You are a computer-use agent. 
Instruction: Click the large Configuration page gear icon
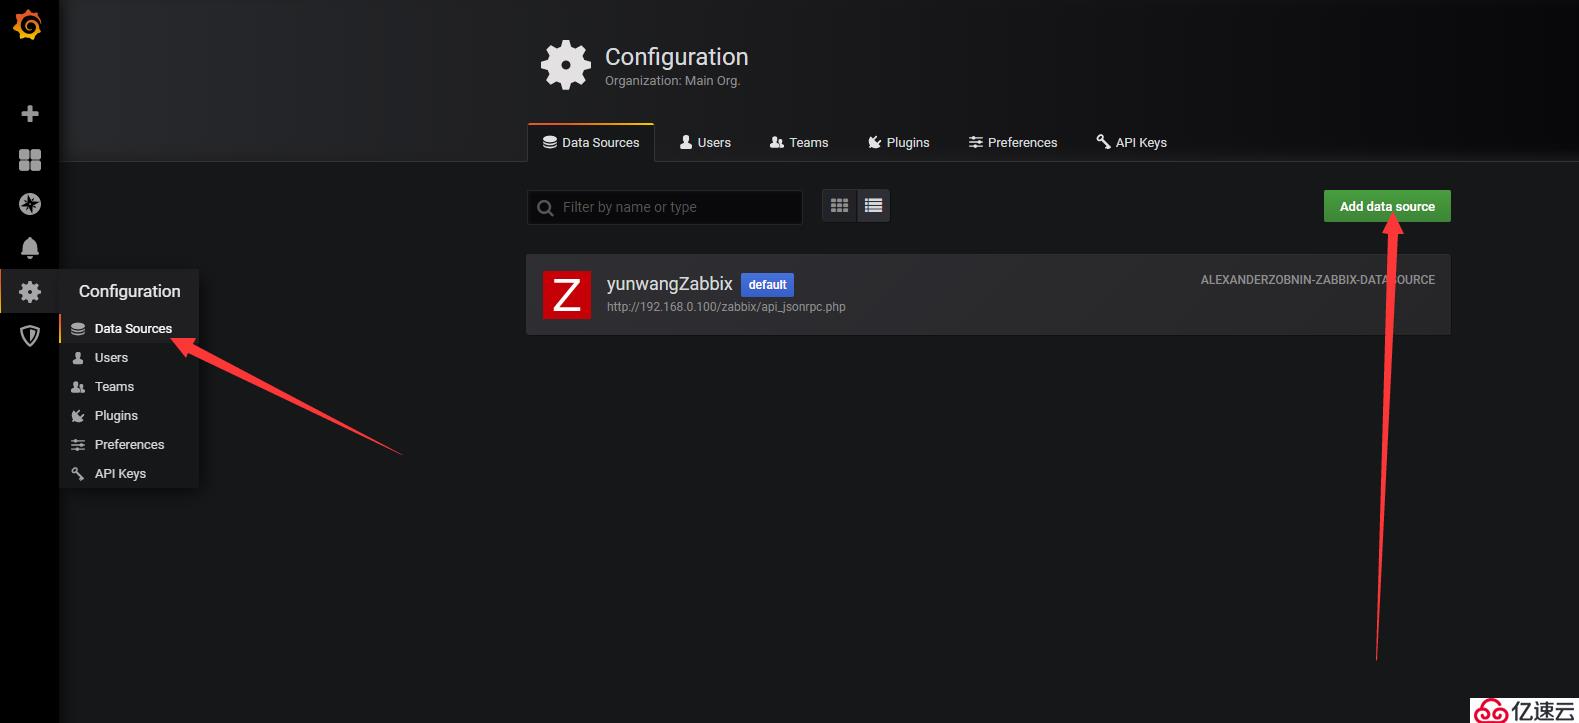click(566, 65)
